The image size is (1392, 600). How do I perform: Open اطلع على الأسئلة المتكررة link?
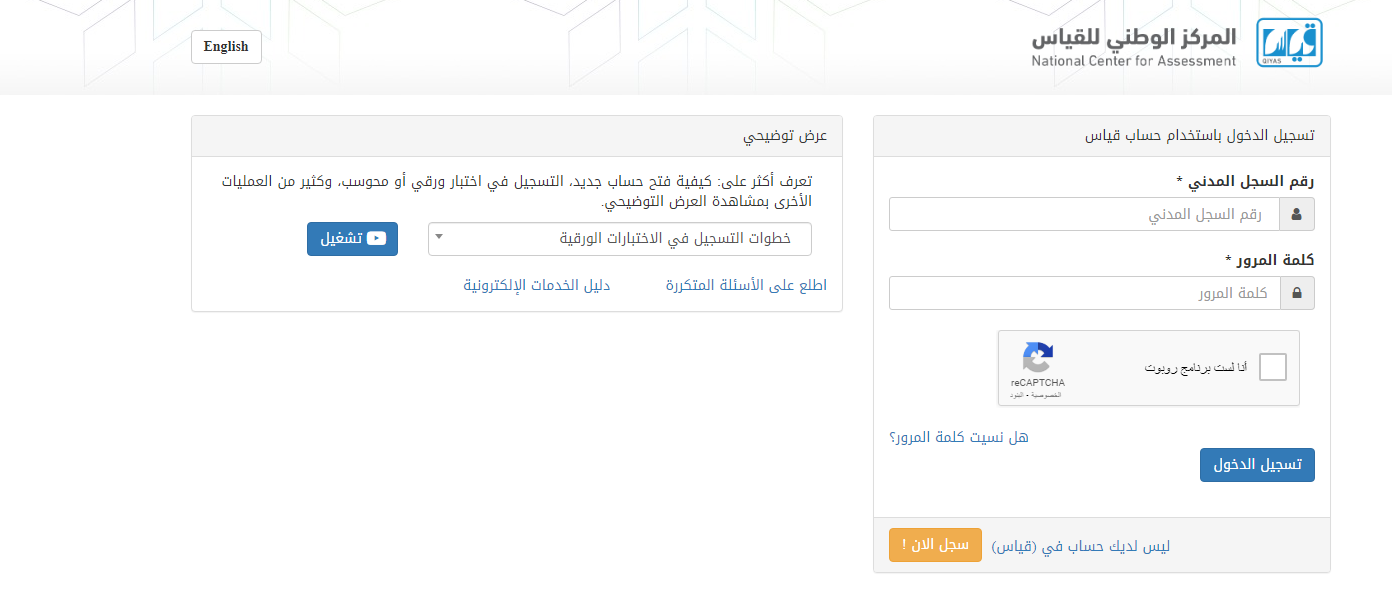pyautogui.click(x=746, y=285)
